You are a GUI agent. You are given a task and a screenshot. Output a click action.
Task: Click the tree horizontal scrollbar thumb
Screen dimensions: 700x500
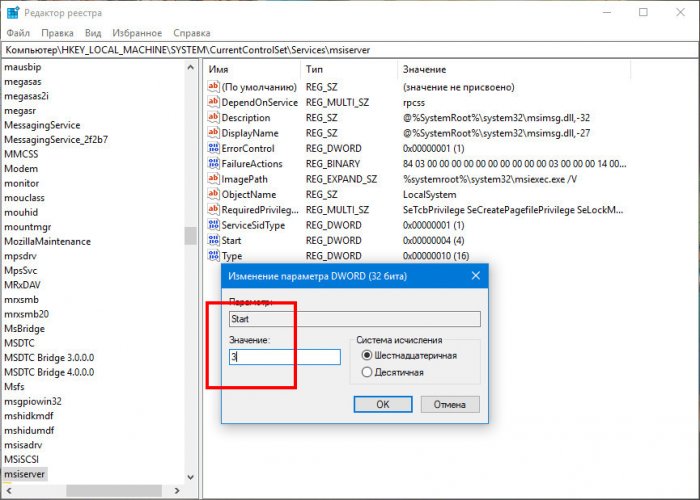pos(114,490)
